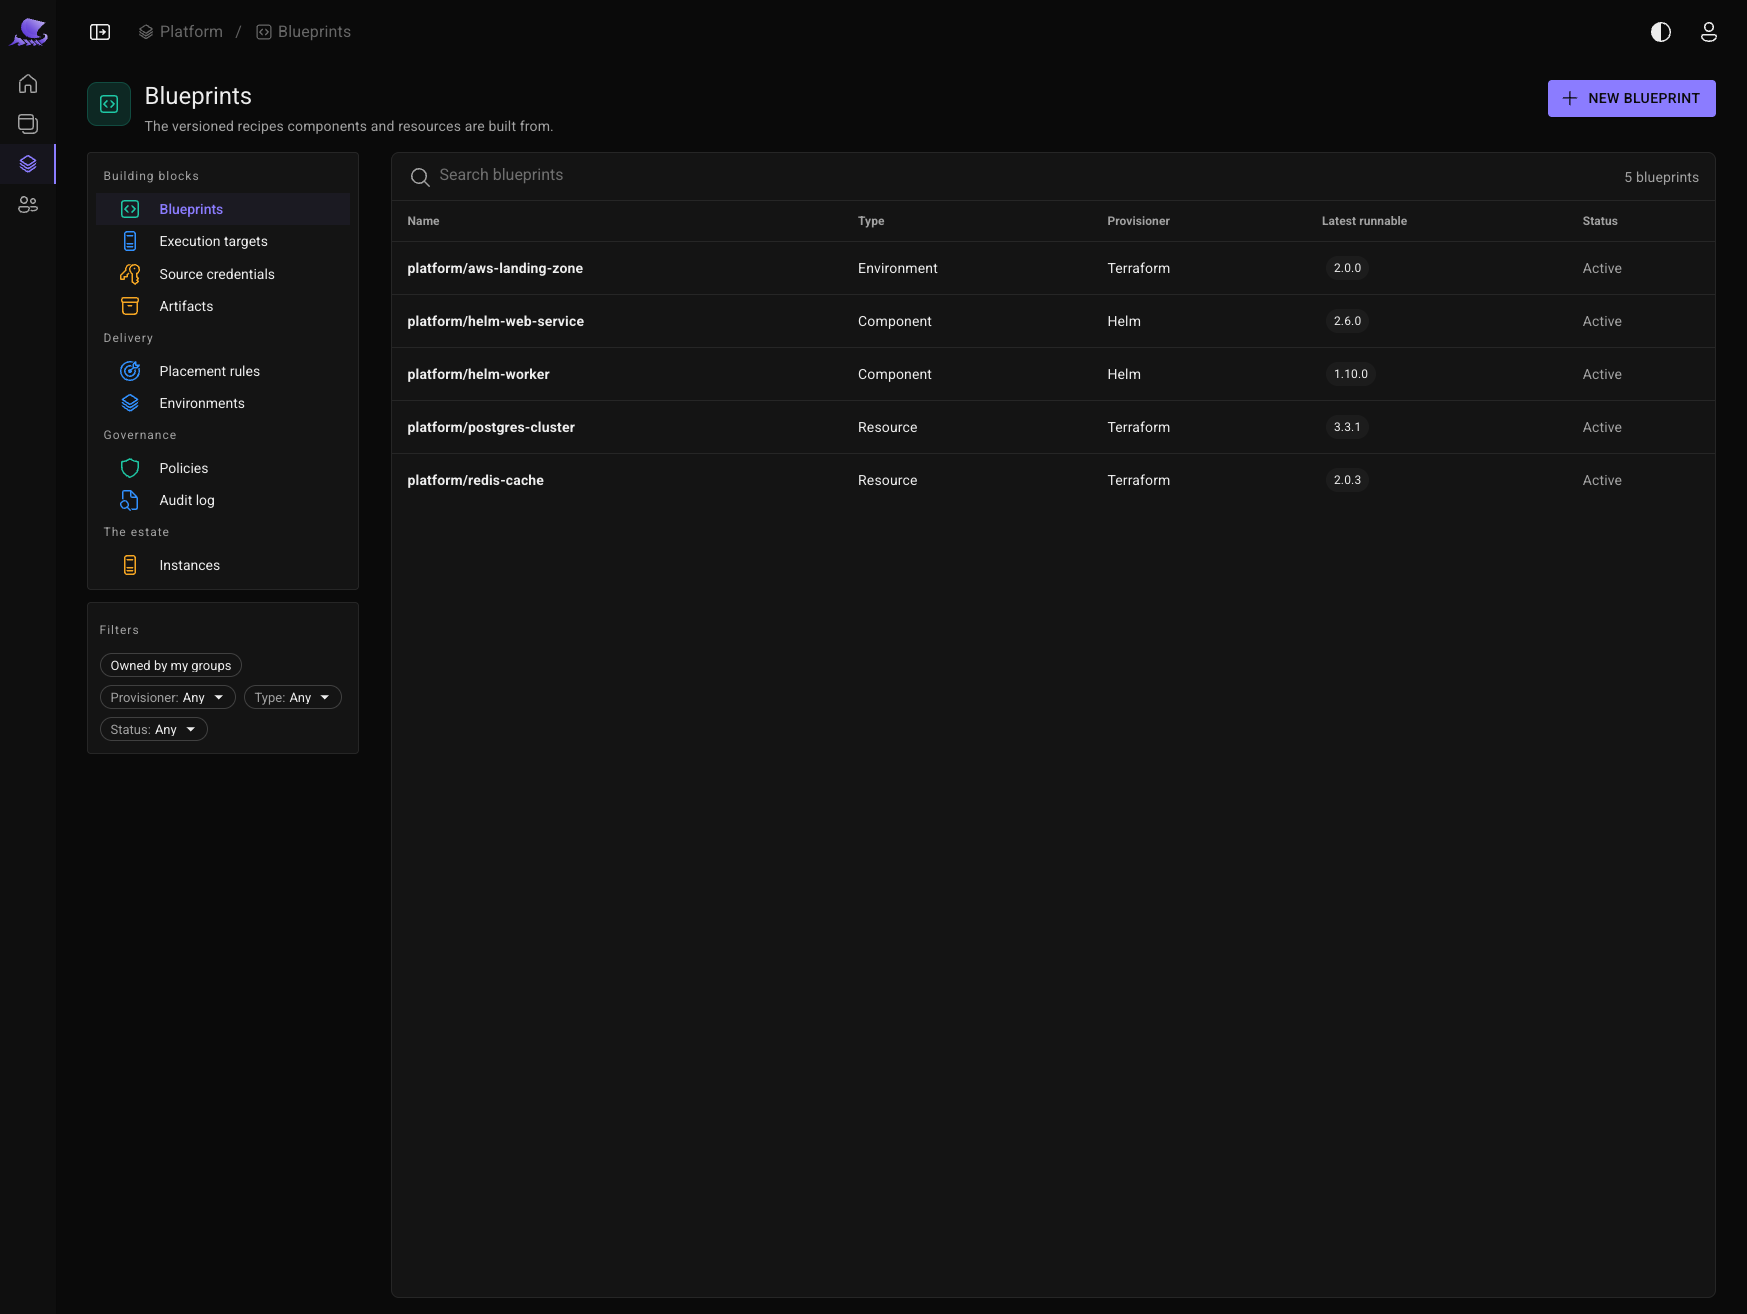Click the Policies shield icon
This screenshot has width=1747, height=1314.
point(130,468)
